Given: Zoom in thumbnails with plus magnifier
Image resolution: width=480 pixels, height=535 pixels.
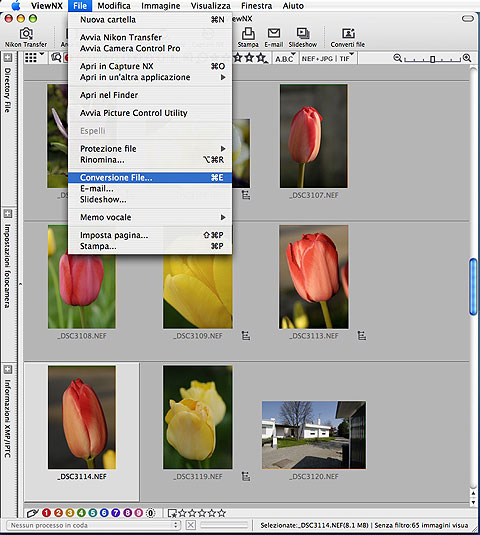Looking at the screenshot, I should pyautogui.click(x=467, y=58).
